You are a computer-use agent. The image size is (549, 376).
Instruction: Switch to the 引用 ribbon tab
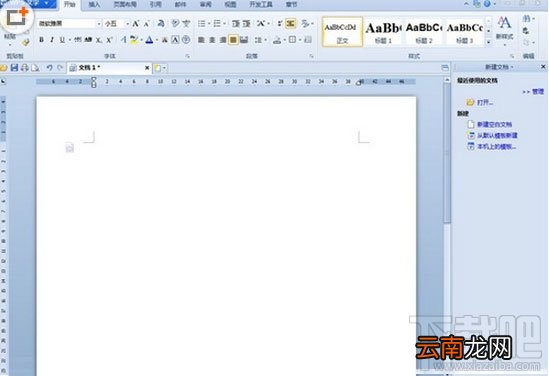(x=155, y=4)
